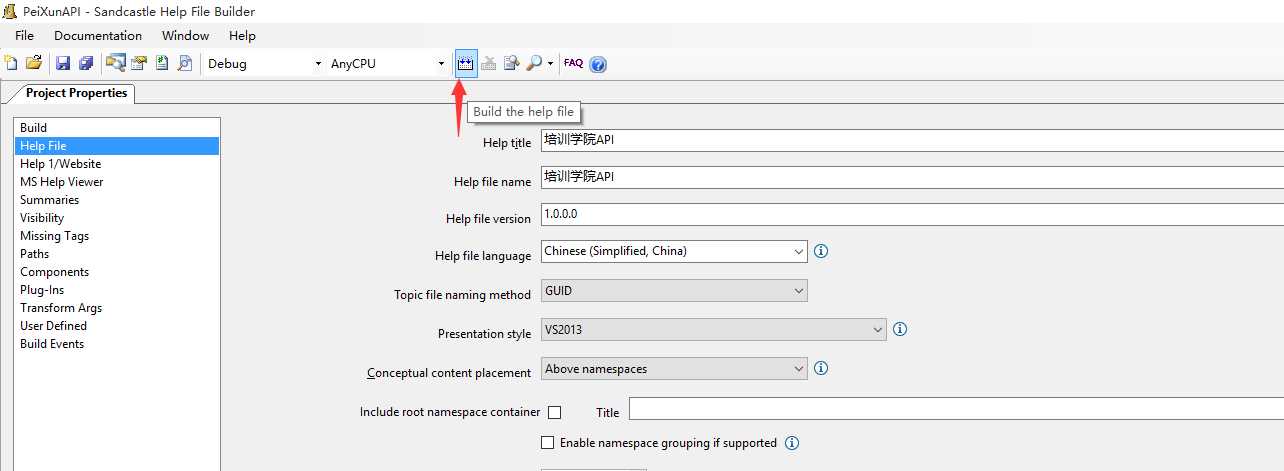Click the Open project folder icon
The image size is (1284, 471).
[x=33, y=63]
